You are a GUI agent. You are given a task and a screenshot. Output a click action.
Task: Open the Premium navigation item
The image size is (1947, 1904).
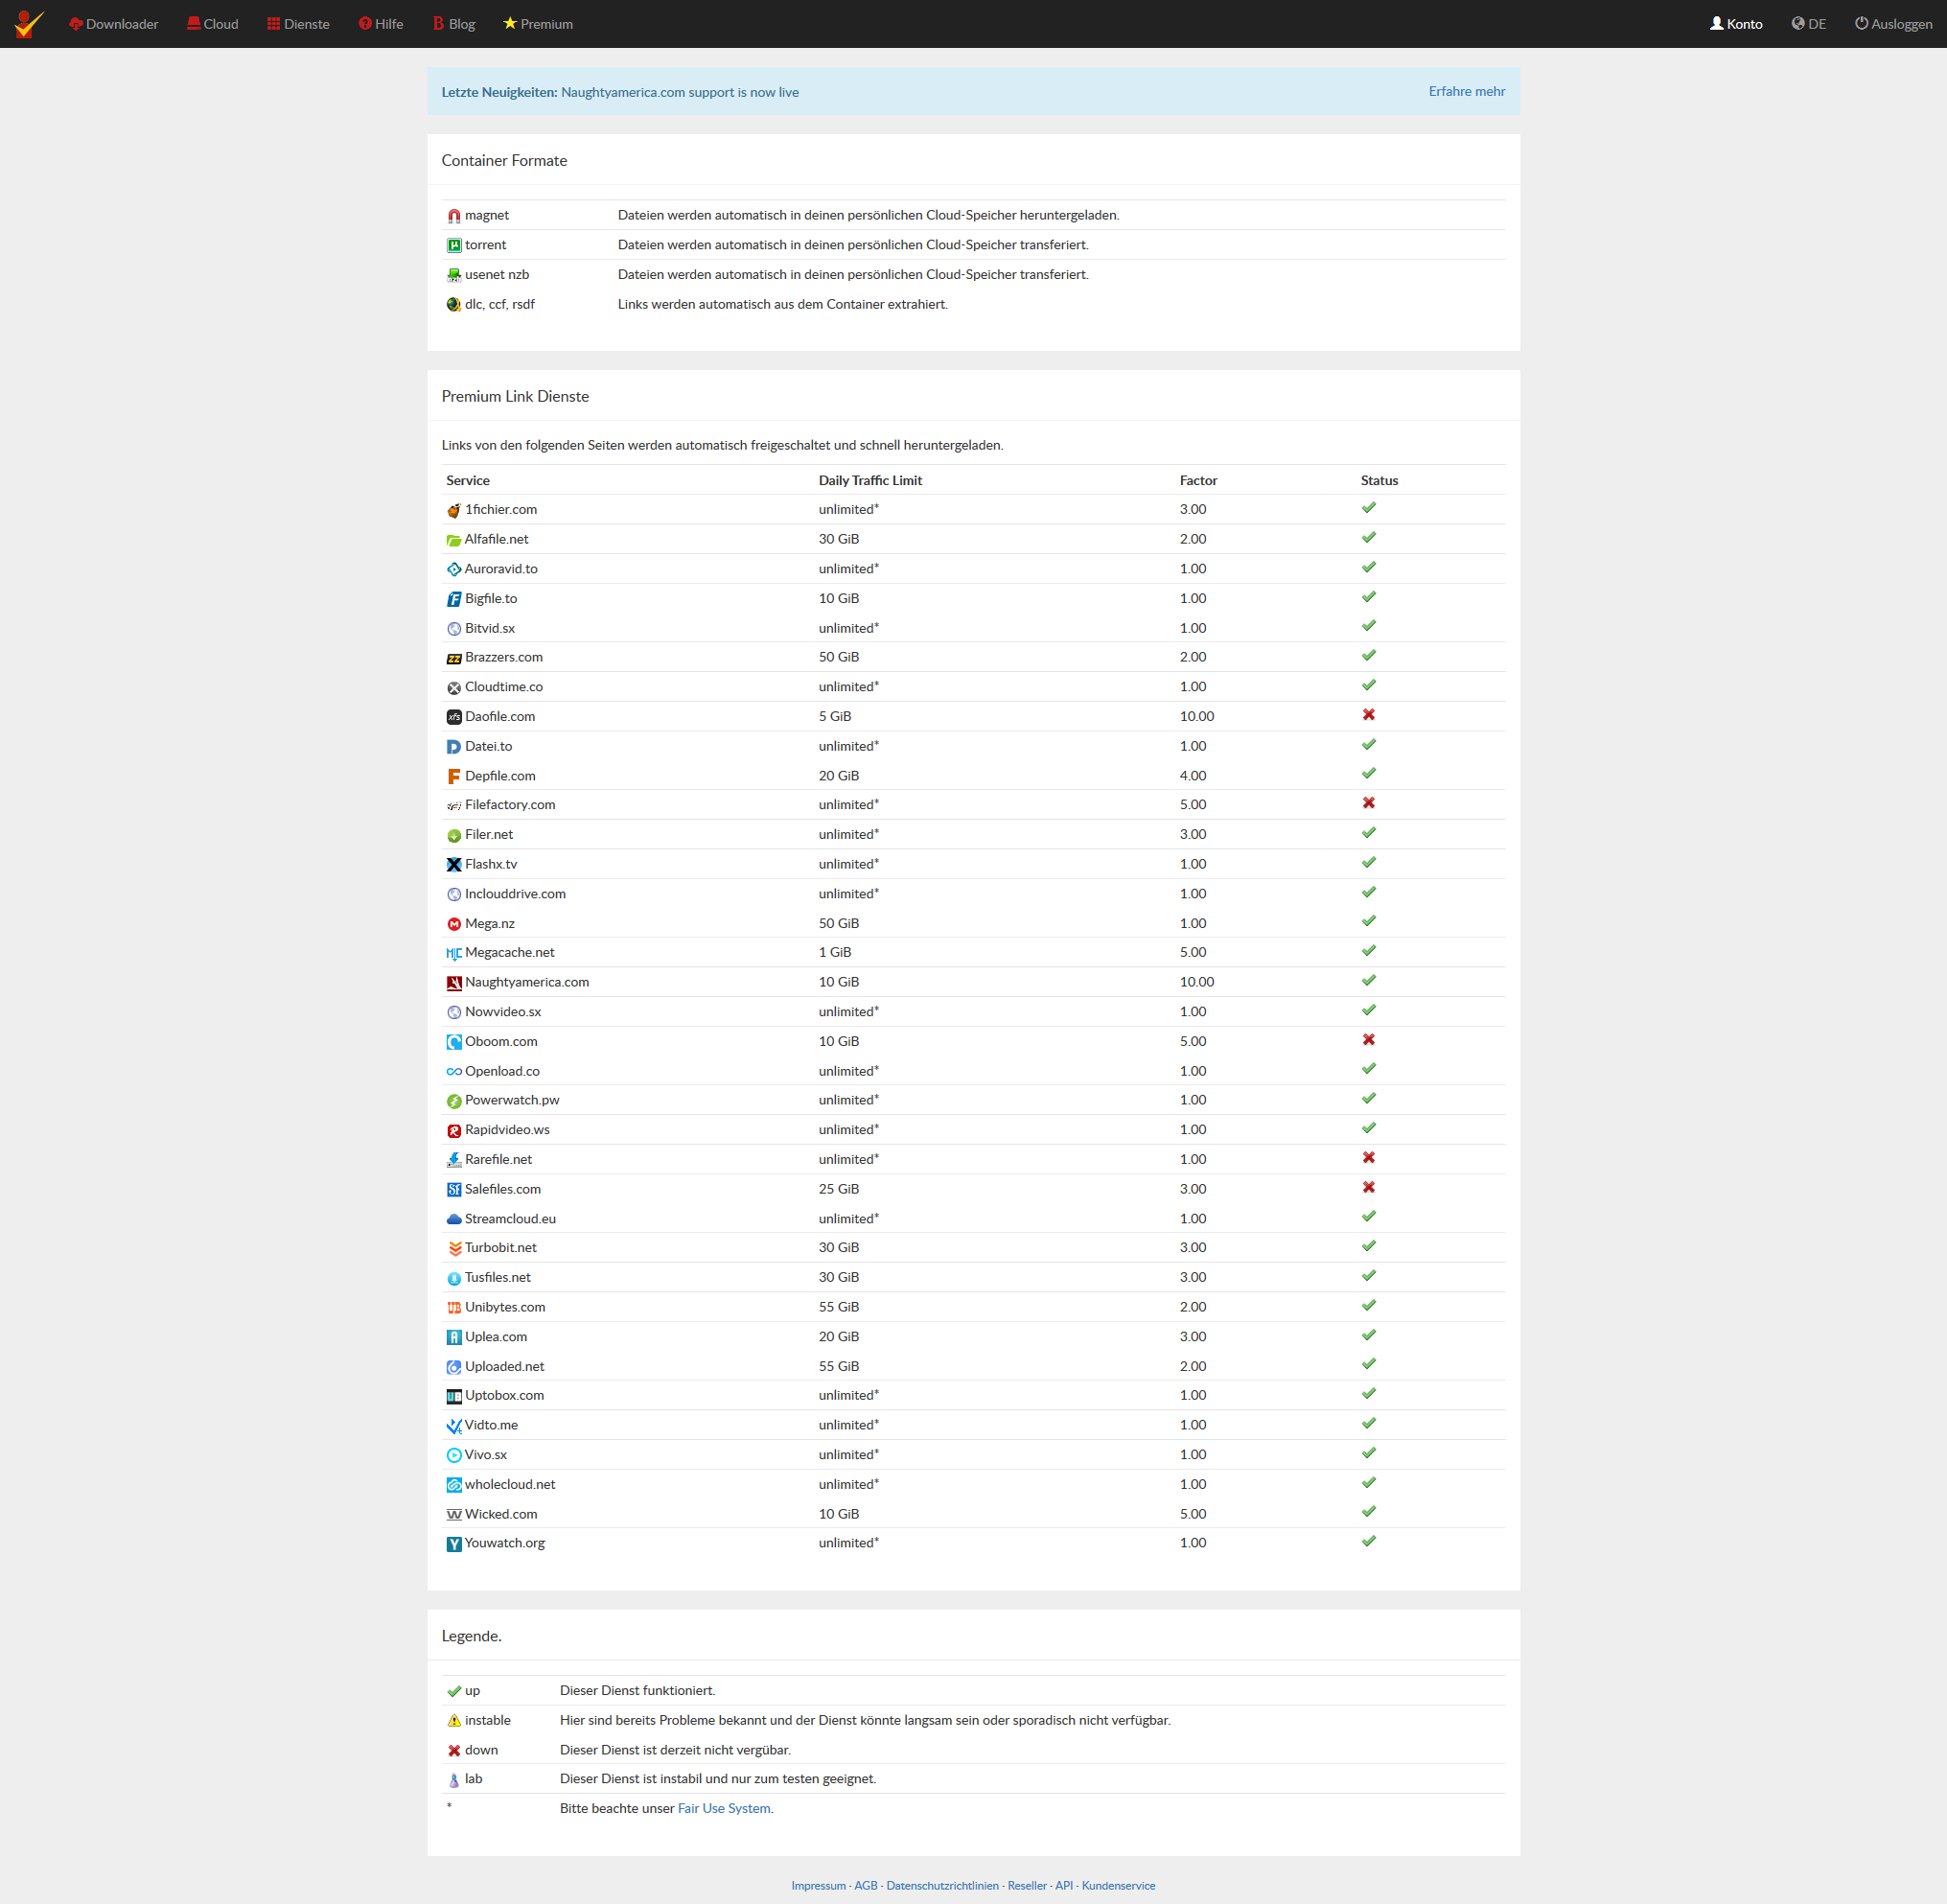(x=537, y=24)
